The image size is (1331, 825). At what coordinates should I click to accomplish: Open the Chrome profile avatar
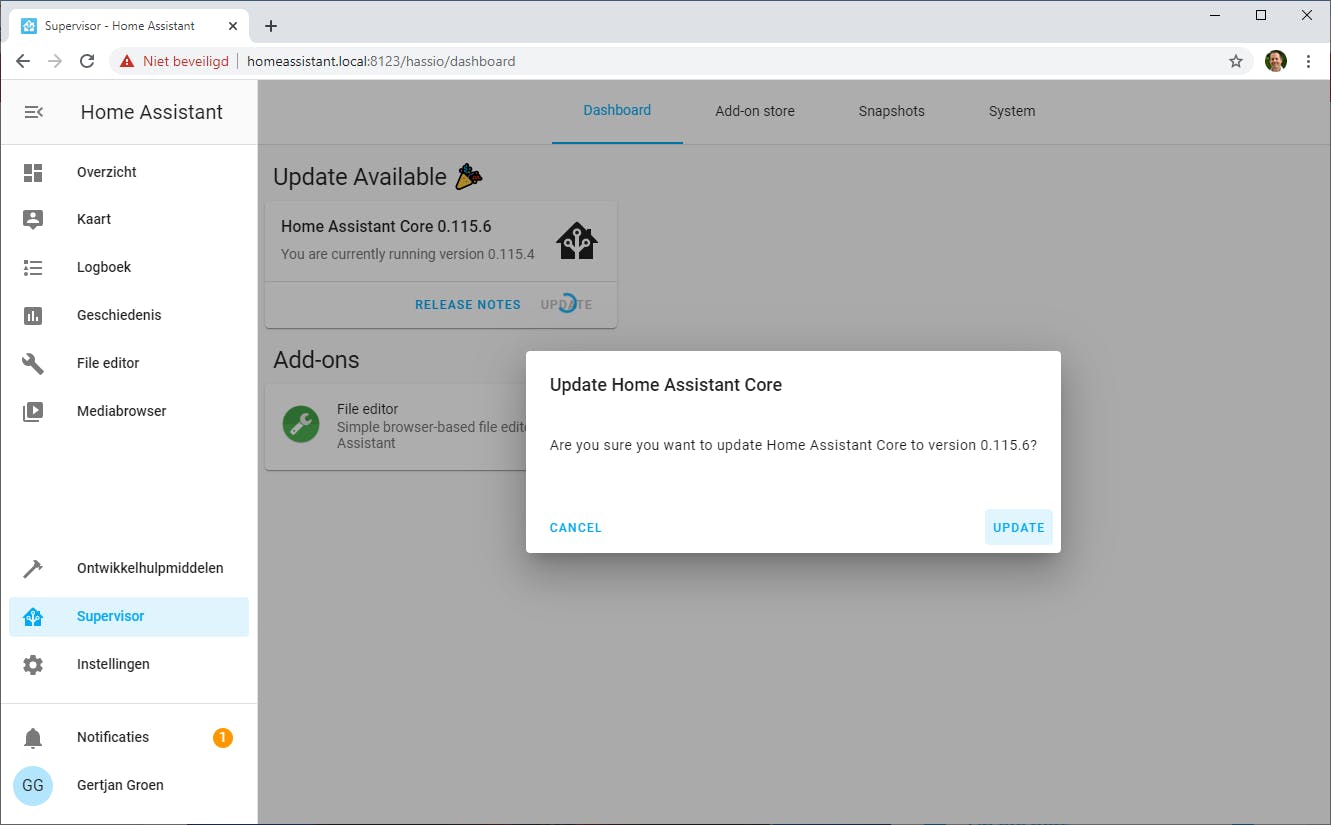1275,61
